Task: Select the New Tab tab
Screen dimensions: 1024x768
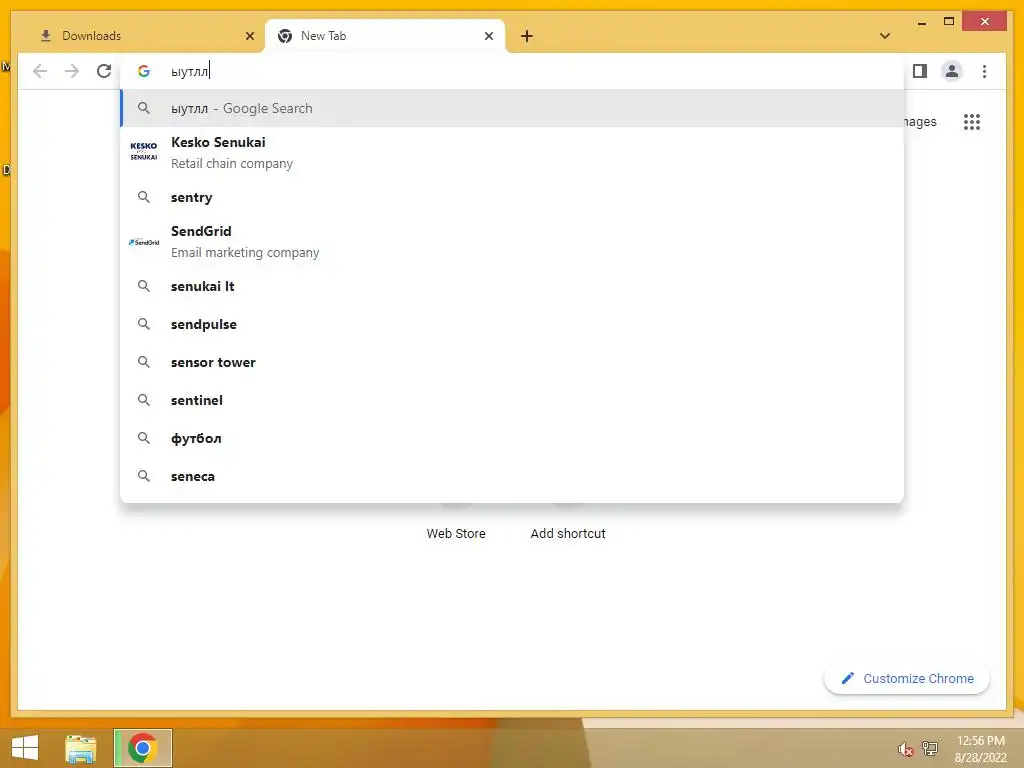Action: (x=385, y=36)
